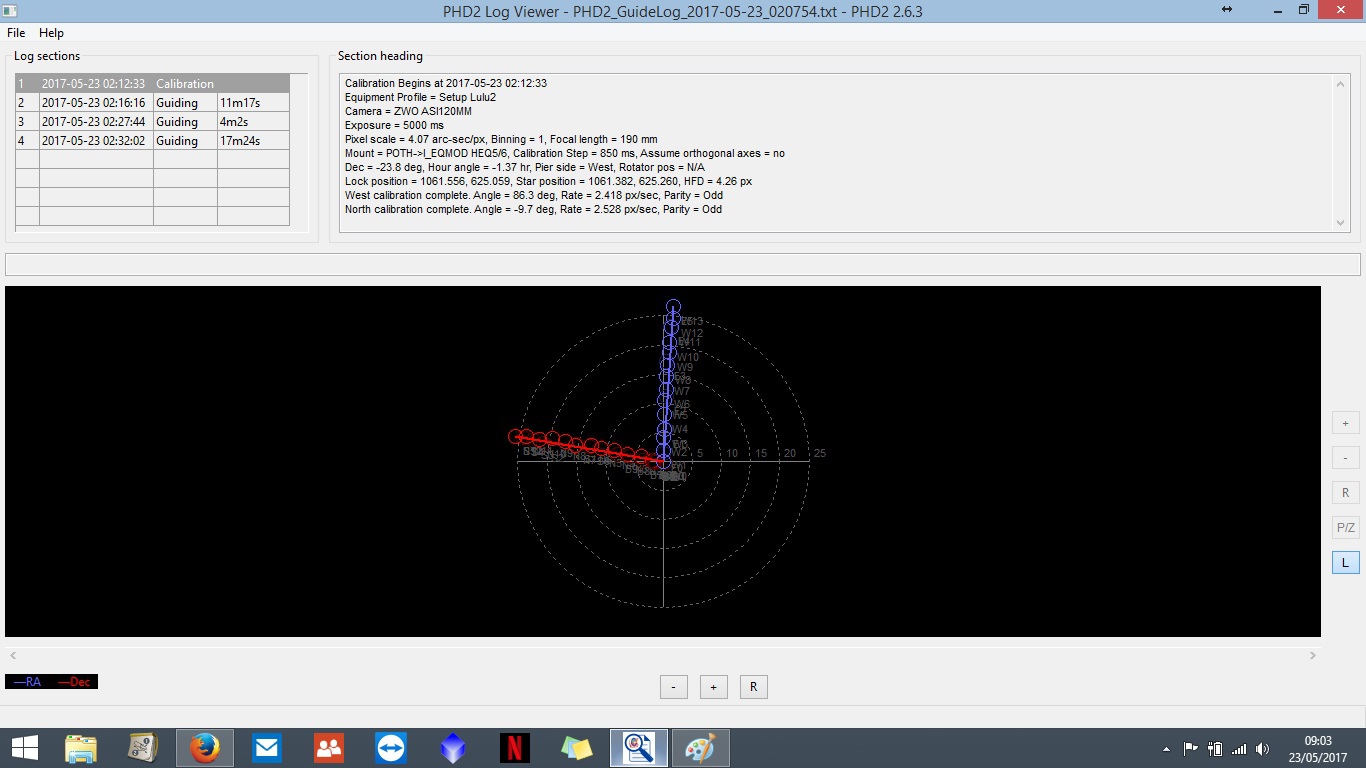Image resolution: width=1366 pixels, height=768 pixels.
Task: Open the Action Center flag icon
Action: pyautogui.click(x=1190, y=748)
